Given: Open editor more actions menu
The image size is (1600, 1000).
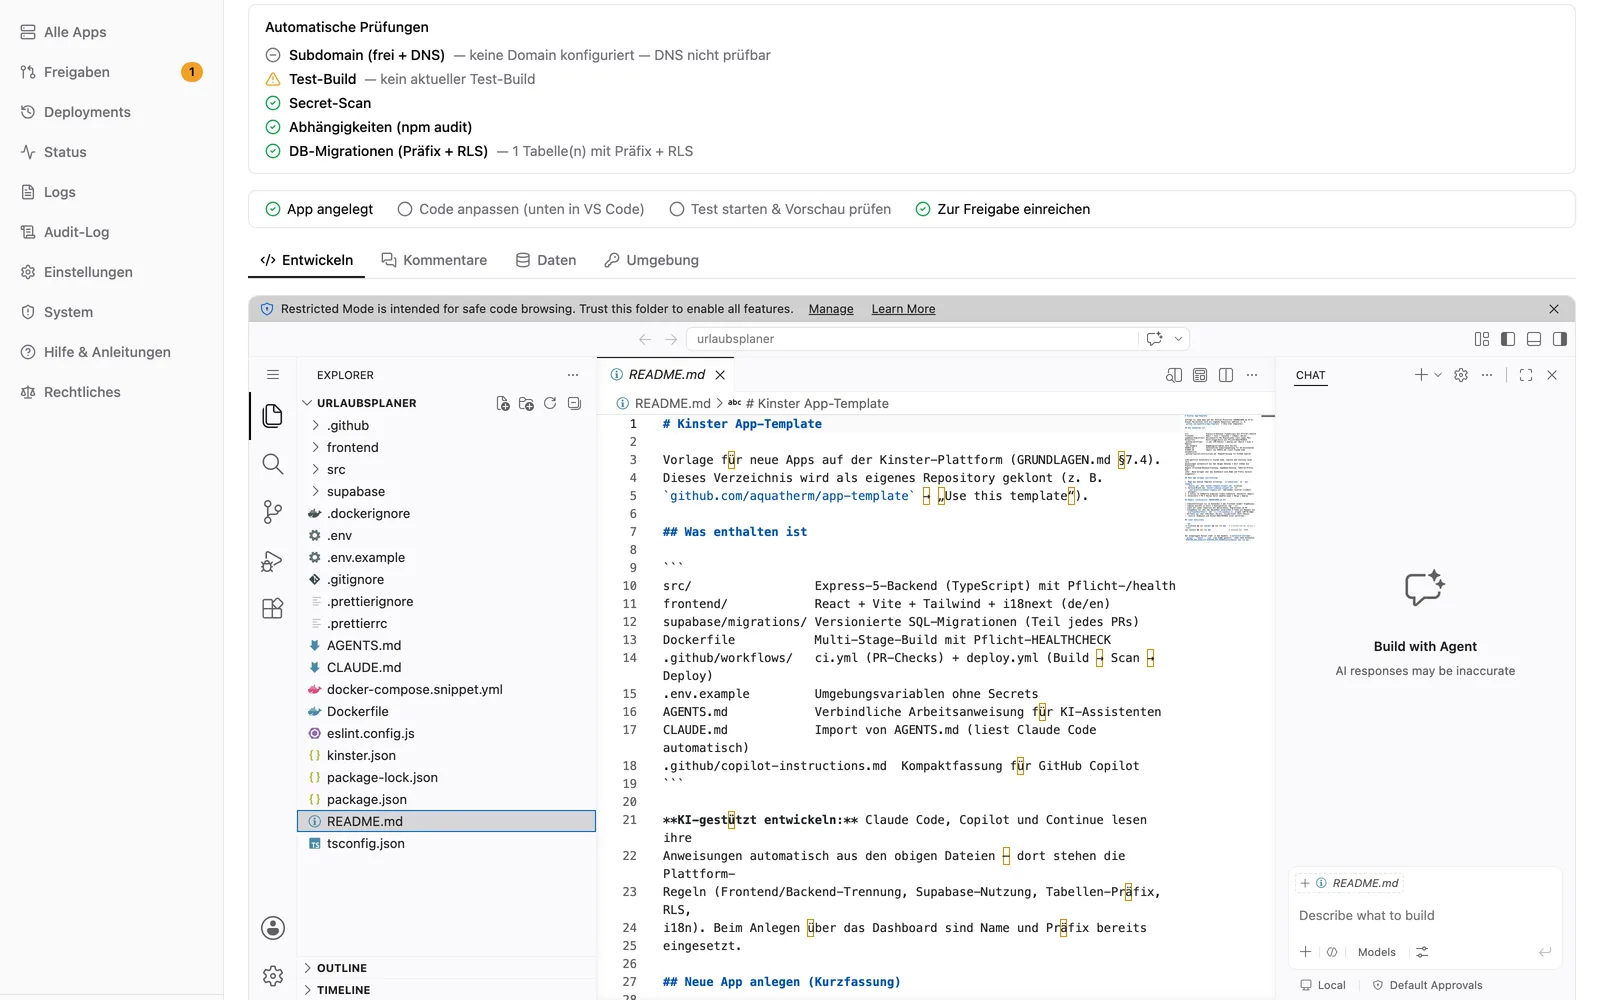Looking at the screenshot, I should pyautogui.click(x=1252, y=375).
